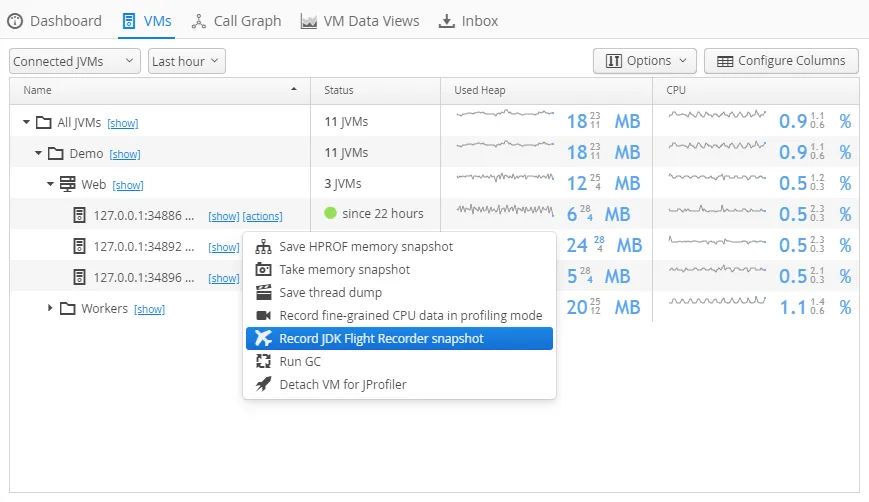Select Record JDK Flight Recorder snapshot
This screenshot has height=502, width=869.
[x=400, y=338]
